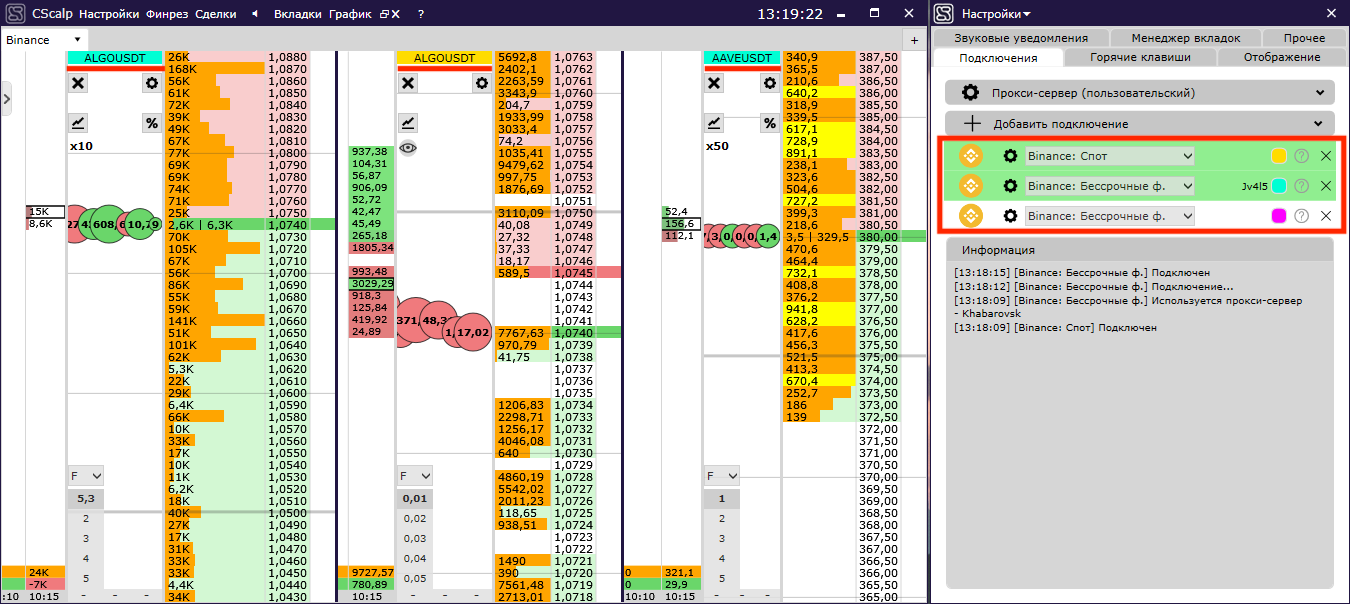The image size is (1350, 604).
Task: Click help icon in Jv4l5 connection row
Action: tap(1301, 186)
